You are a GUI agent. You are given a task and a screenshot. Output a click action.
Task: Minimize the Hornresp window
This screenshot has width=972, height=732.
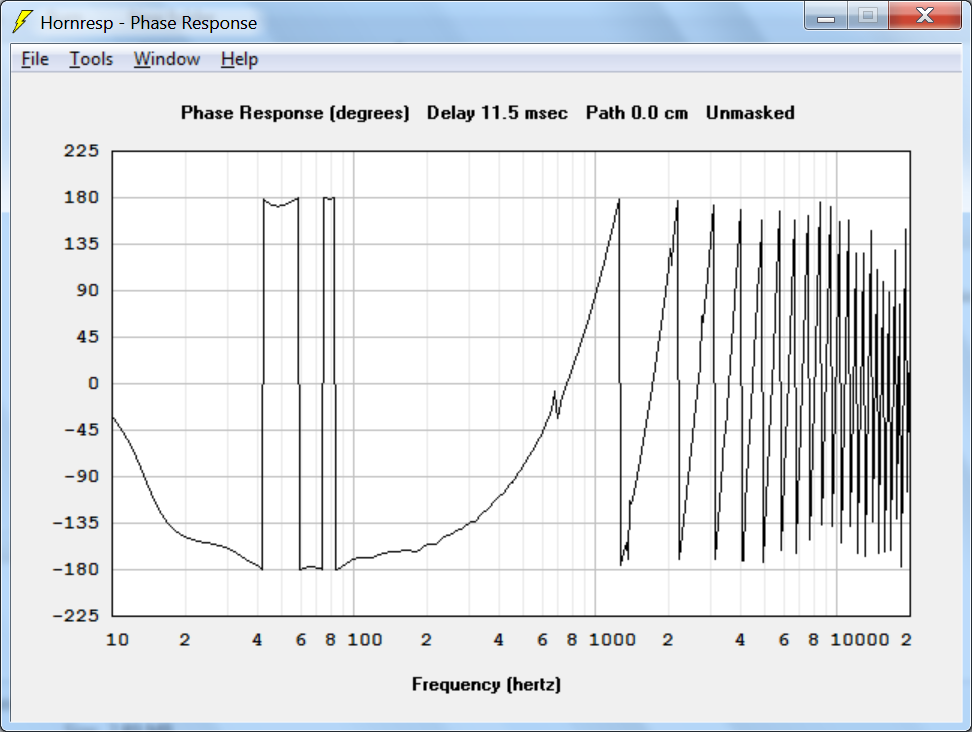point(826,15)
